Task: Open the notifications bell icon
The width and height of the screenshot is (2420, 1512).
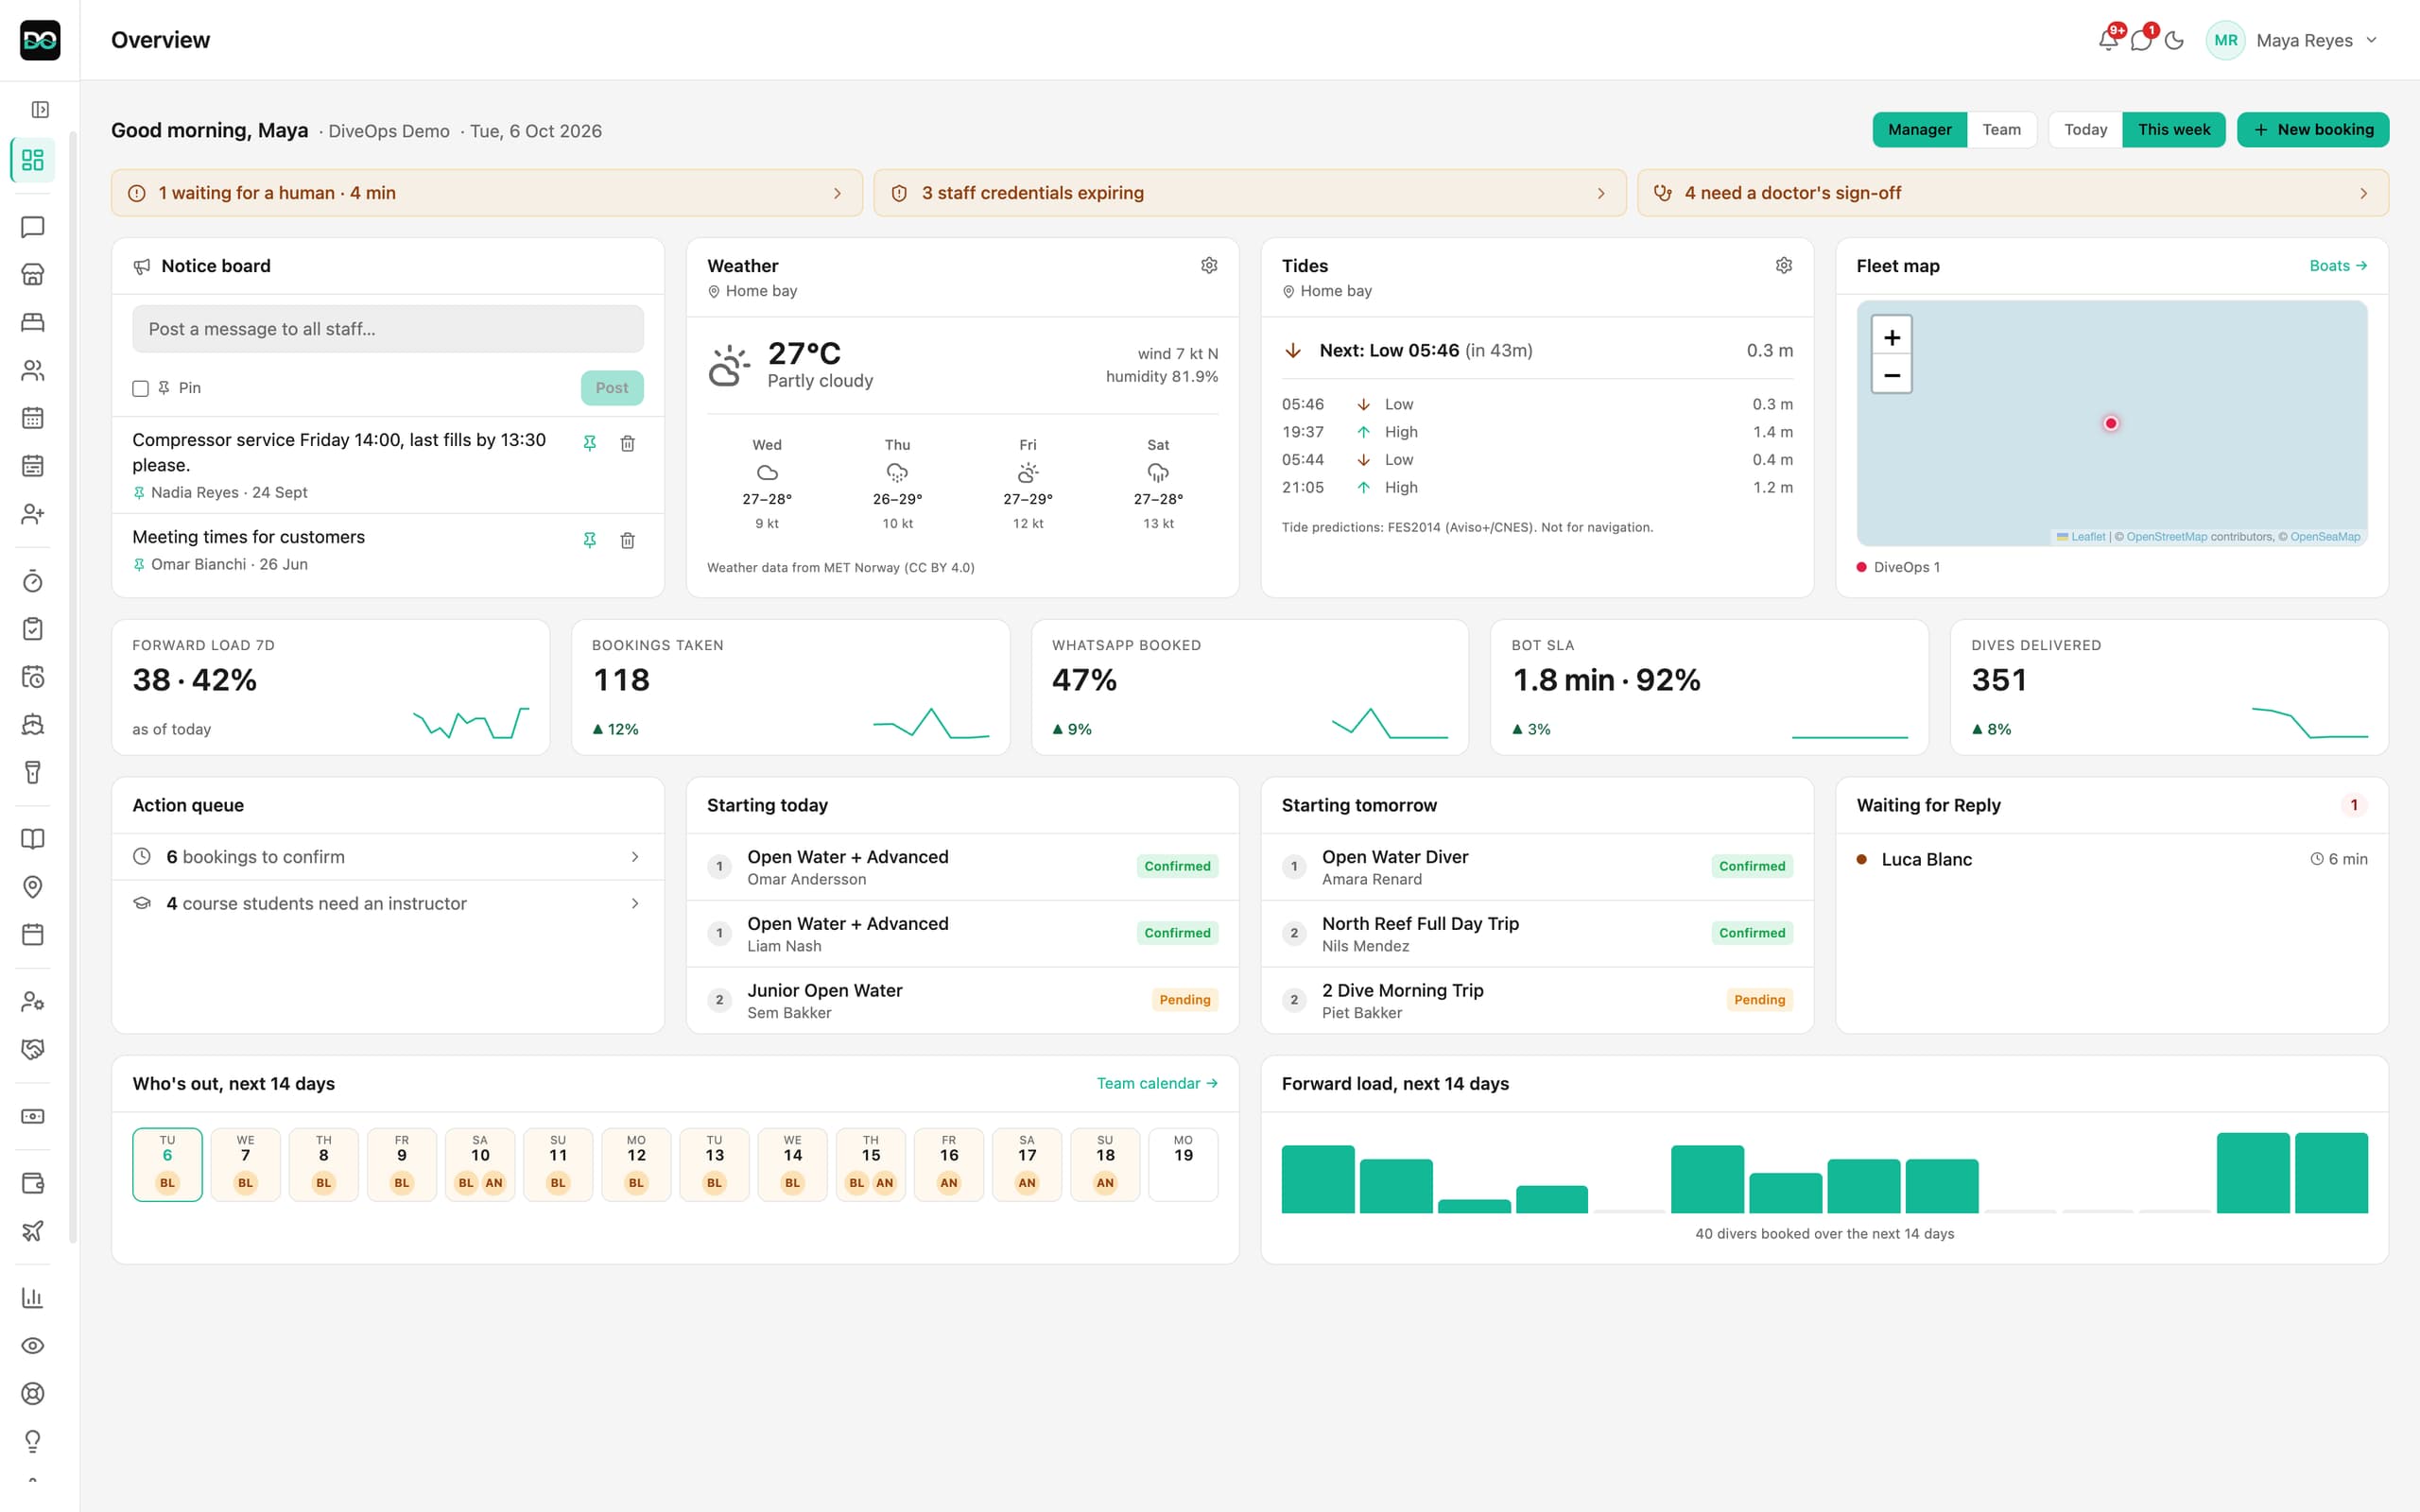Action: coord(2108,40)
